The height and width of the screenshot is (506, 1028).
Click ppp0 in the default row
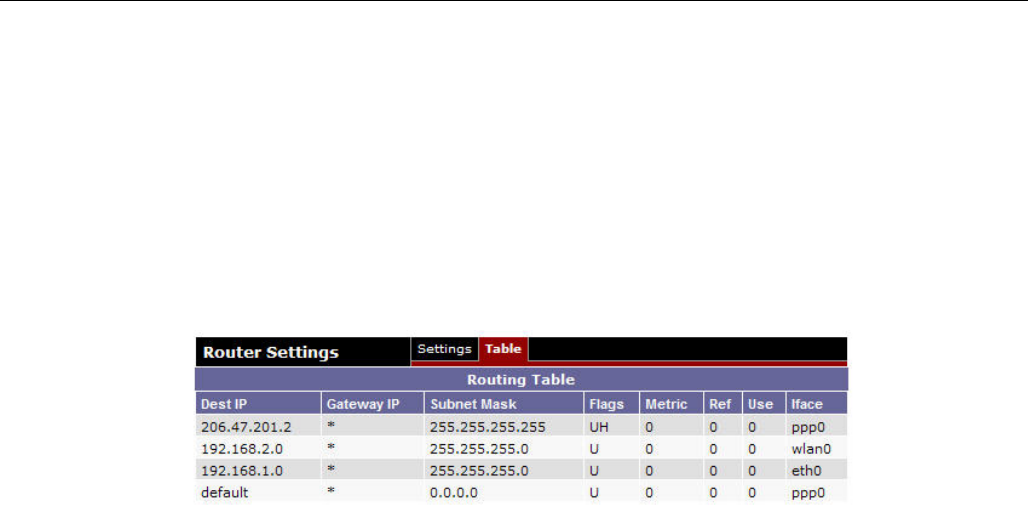tap(807, 492)
